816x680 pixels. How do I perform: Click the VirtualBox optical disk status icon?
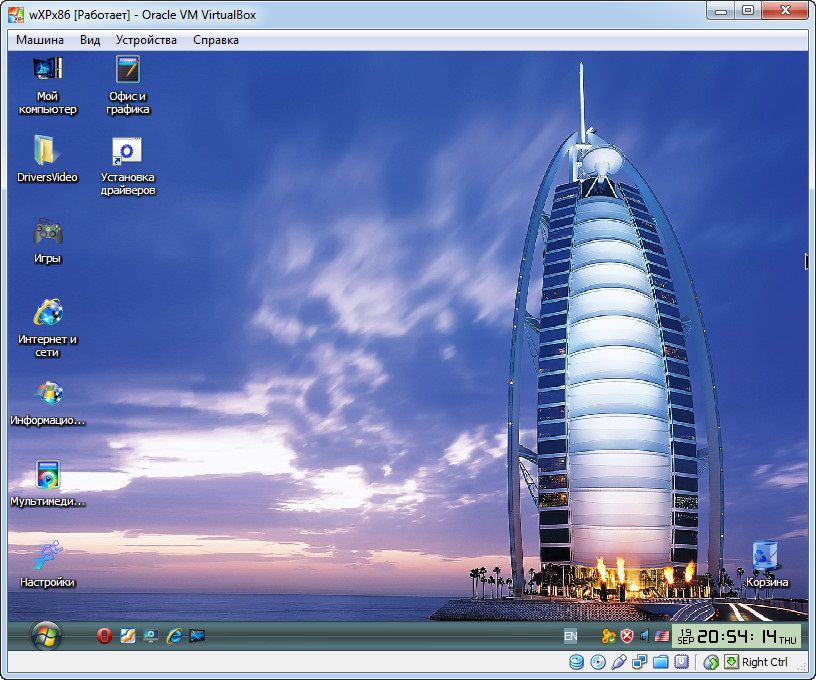[598, 662]
